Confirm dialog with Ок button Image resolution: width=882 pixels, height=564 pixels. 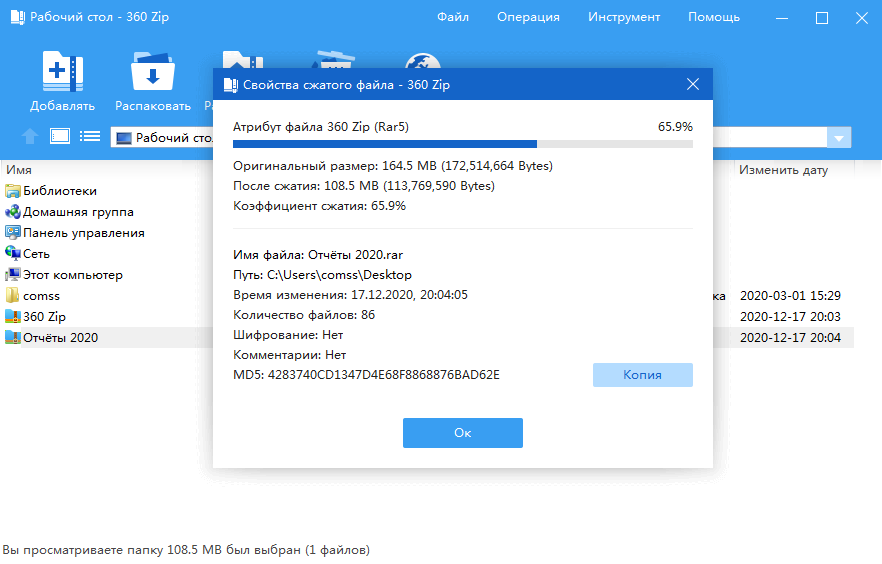462,433
